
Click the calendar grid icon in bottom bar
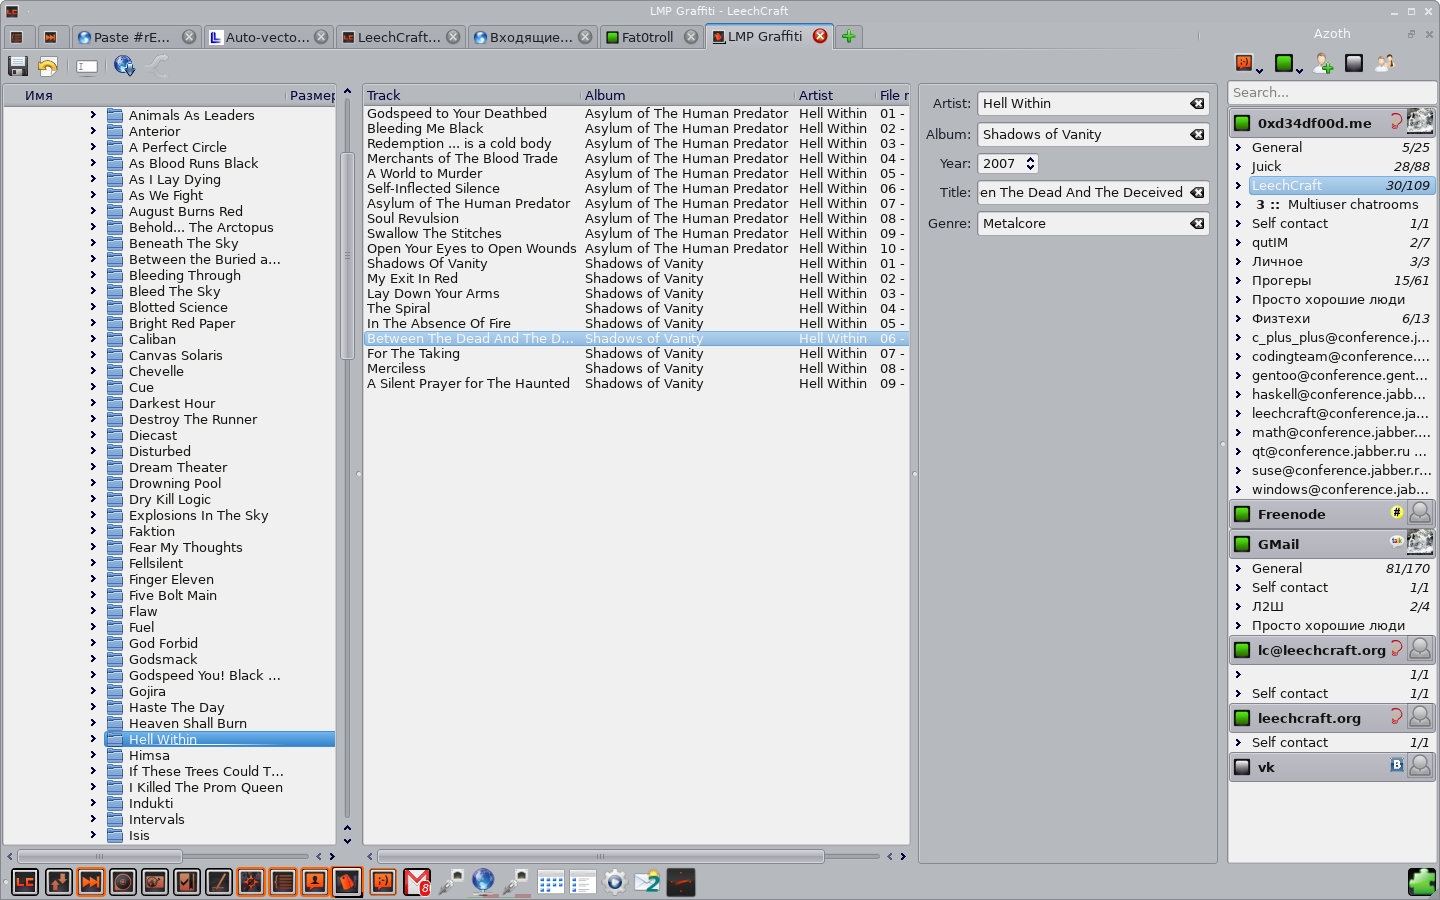coord(551,882)
